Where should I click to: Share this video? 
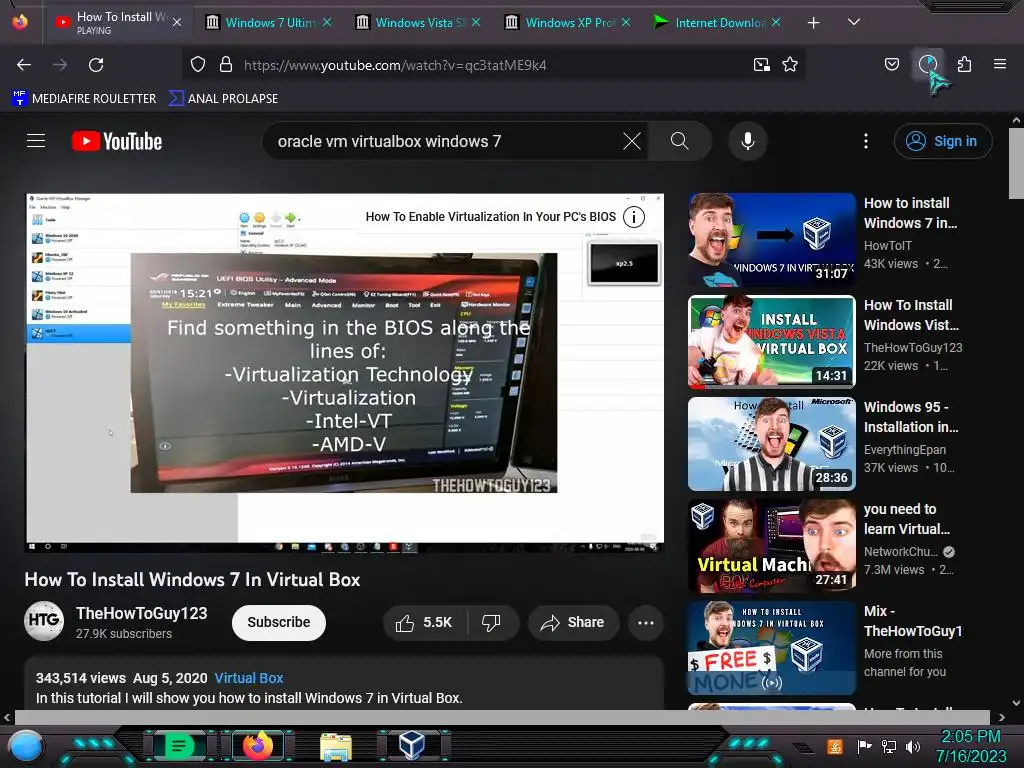point(573,622)
